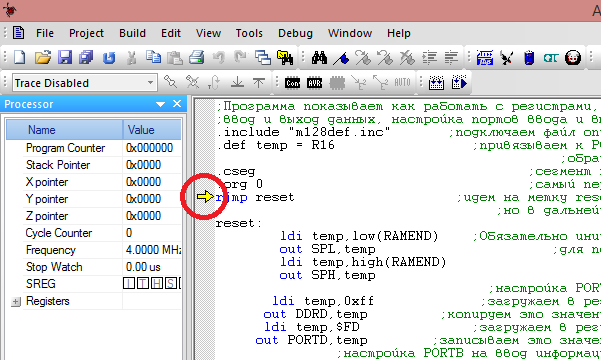601x360 pixels.
Task: Click the arrow-up-to-line trace icon
Action: [x=259, y=82]
